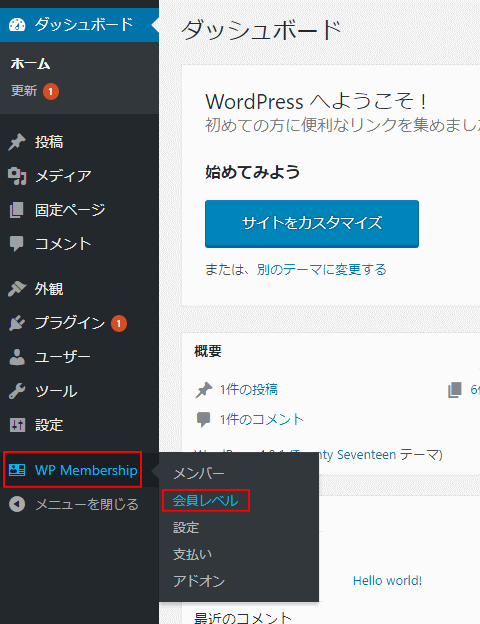480x624 pixels.
Task: Click the comment bubble icon beside 1件のコメント
Action: click(203, 419)
